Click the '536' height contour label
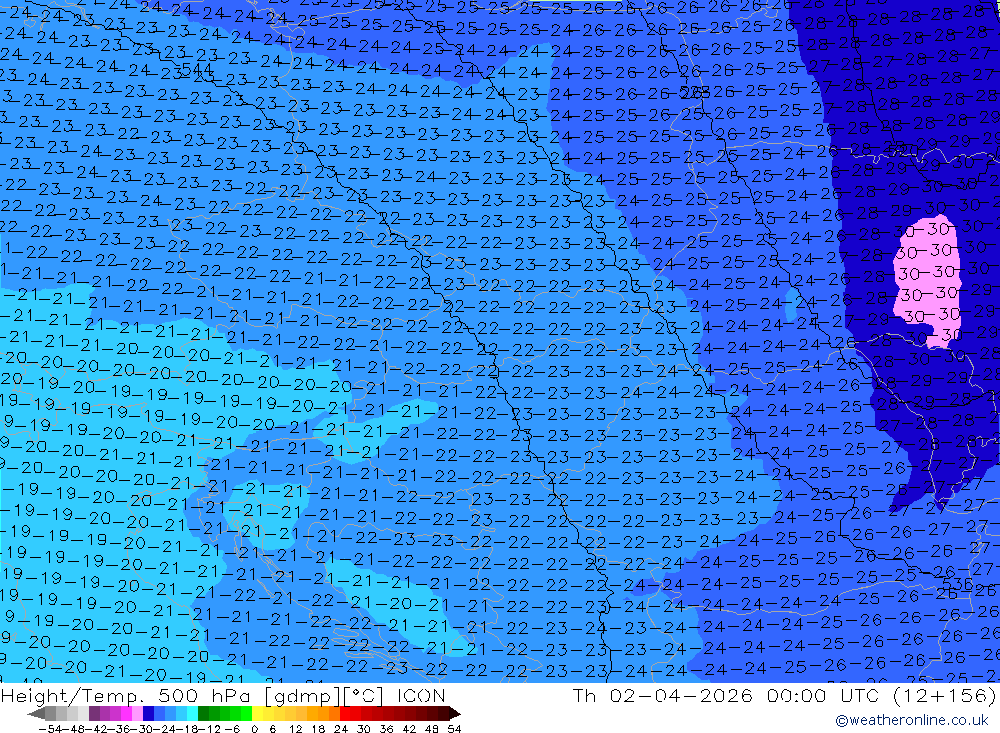This screenshot has height=733, width=1000. point(957,584)
